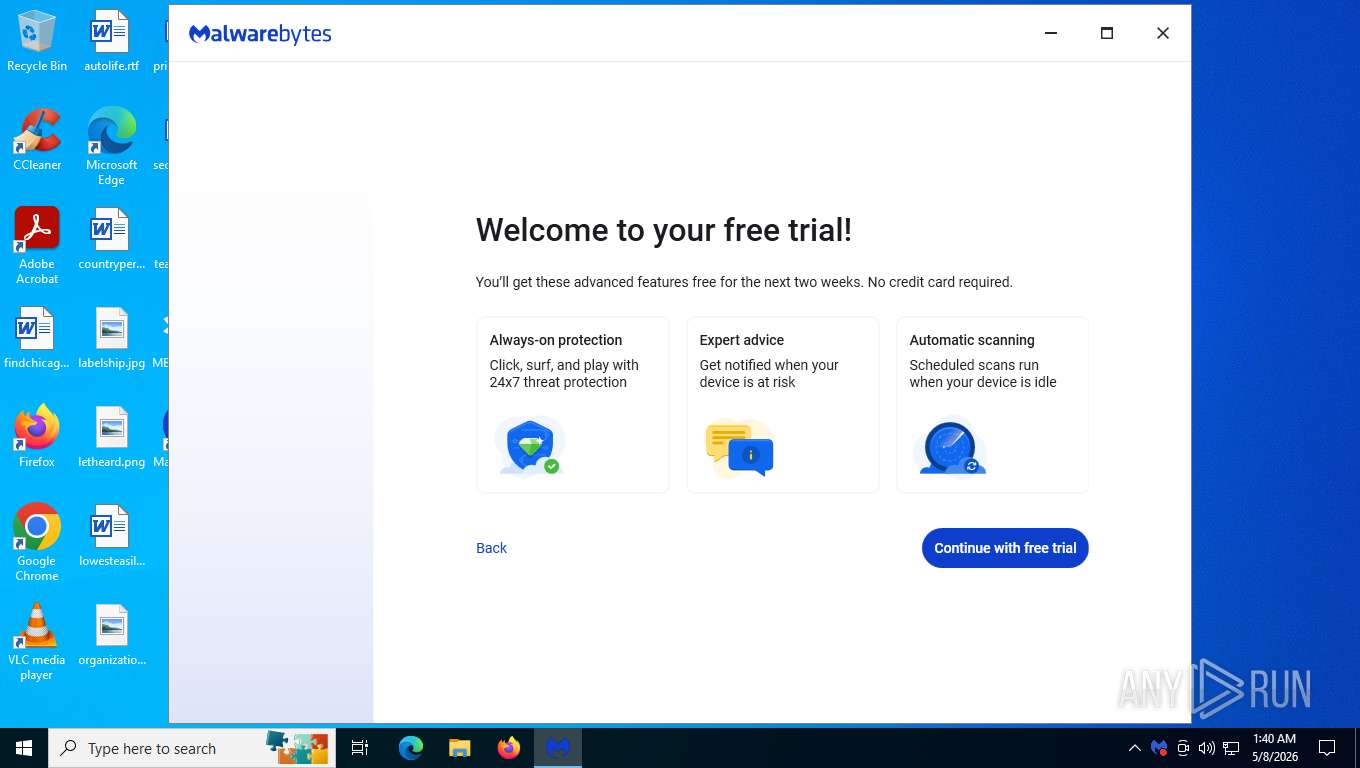Select the labelship.jpg image file
The height and width of the screenshot is (768, 1360).
click(x=111, y=338)
